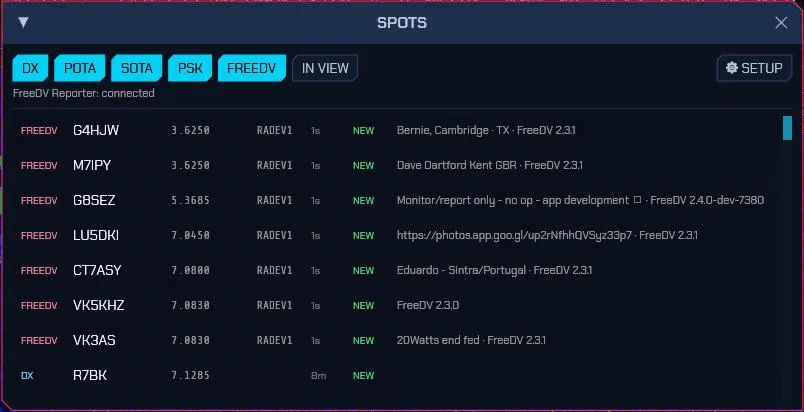
Task: Click 'FreeDV Reporter: connected' status
Action: [84, 93]
